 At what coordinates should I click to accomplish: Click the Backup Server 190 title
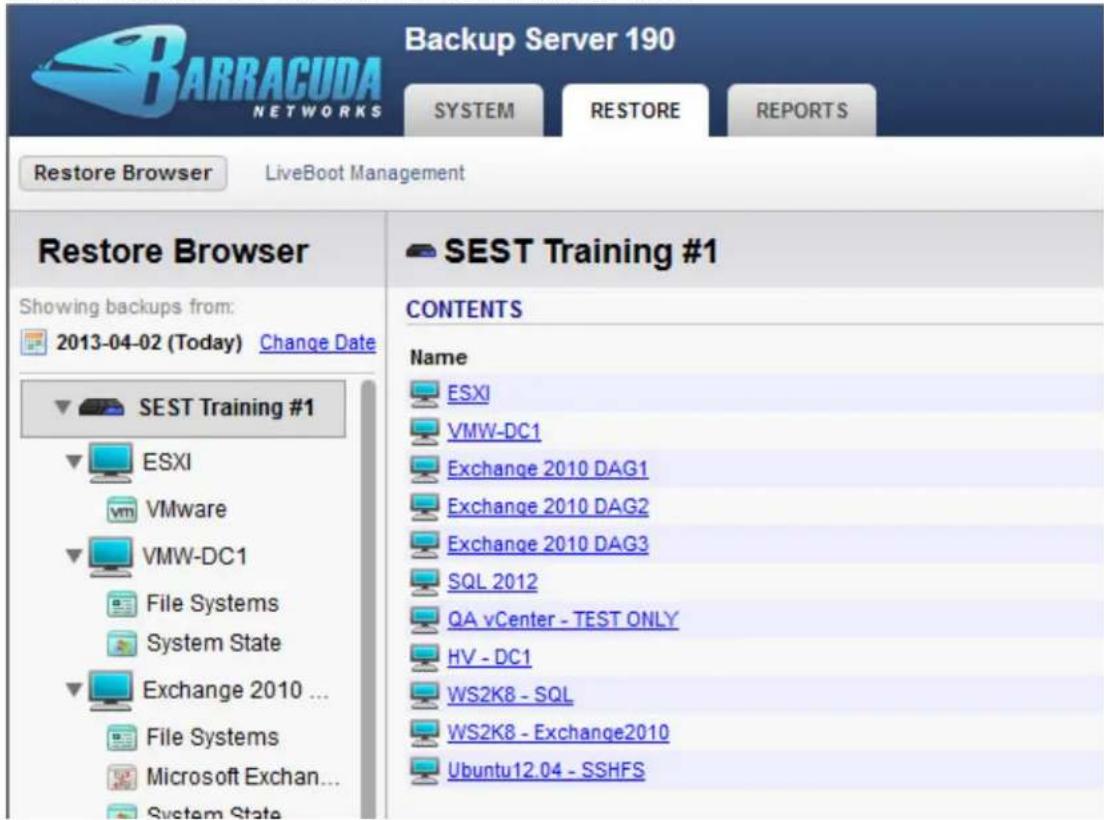[x=540, y=39]
